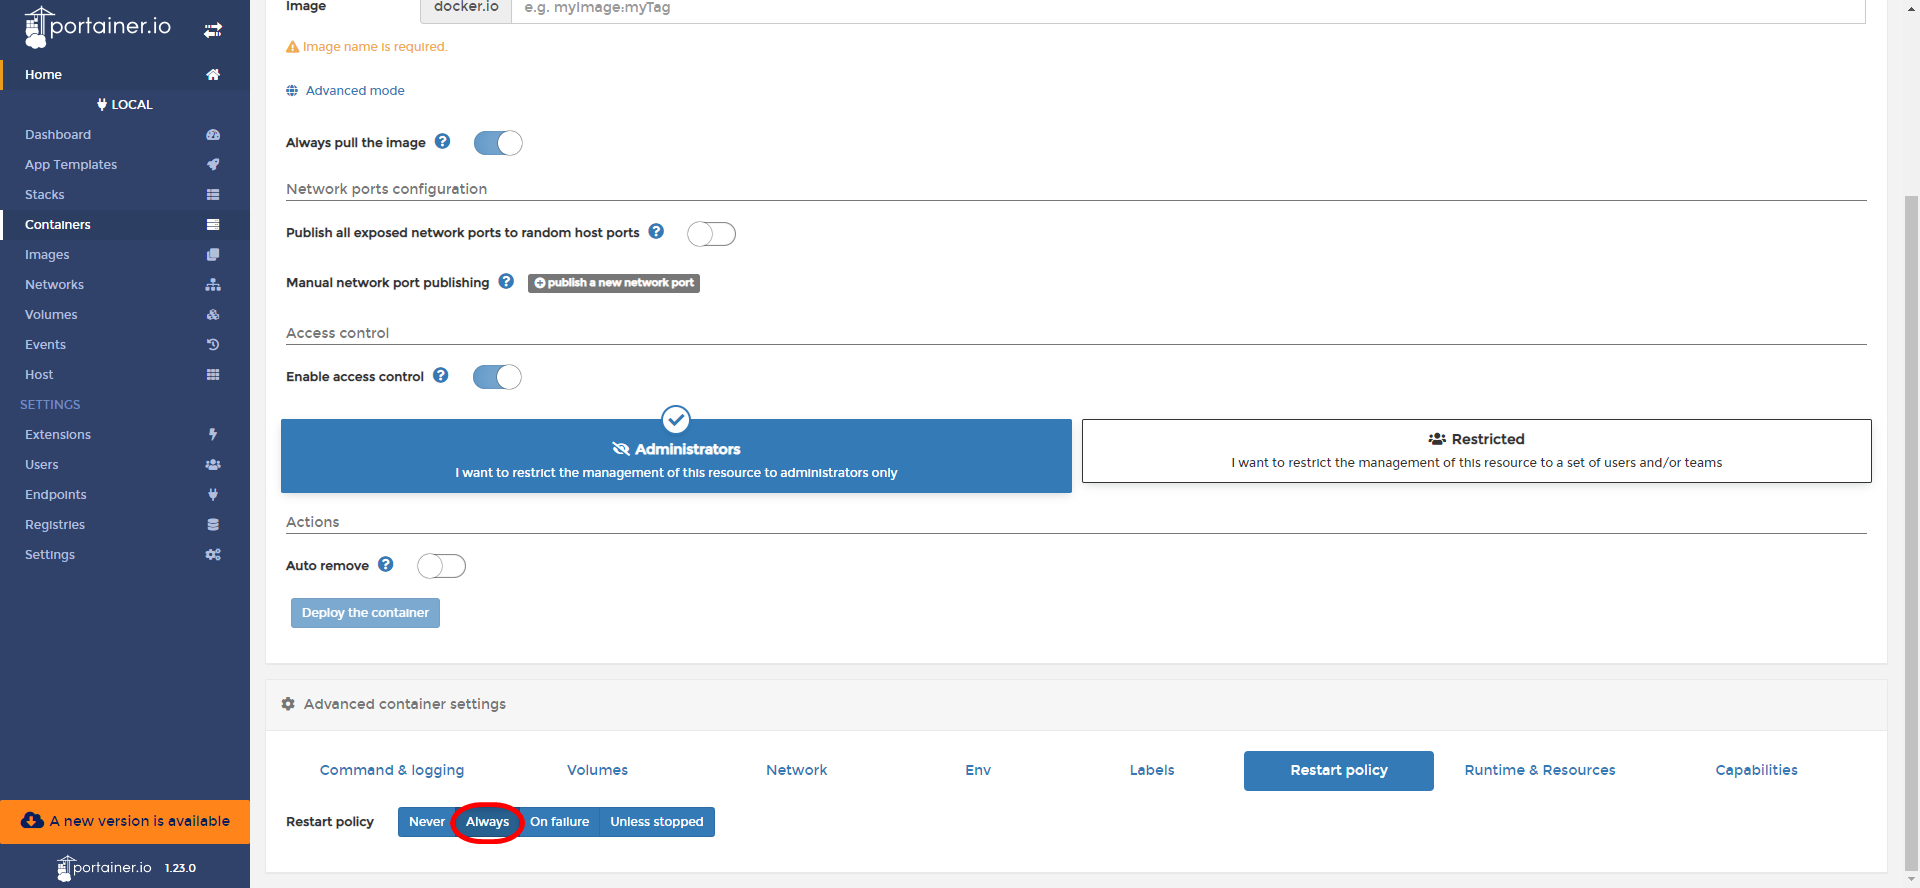Click the Registries database icon
This screenshot has width=1920, height=888.
pos(213,524)
